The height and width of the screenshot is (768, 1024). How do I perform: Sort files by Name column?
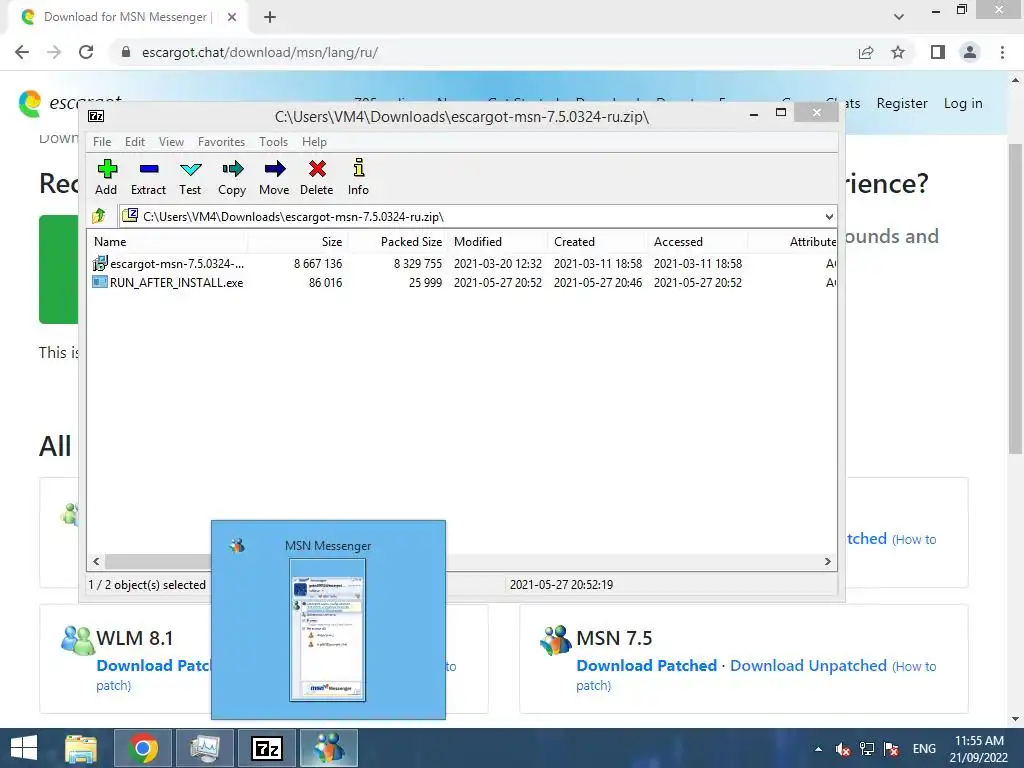168,242
